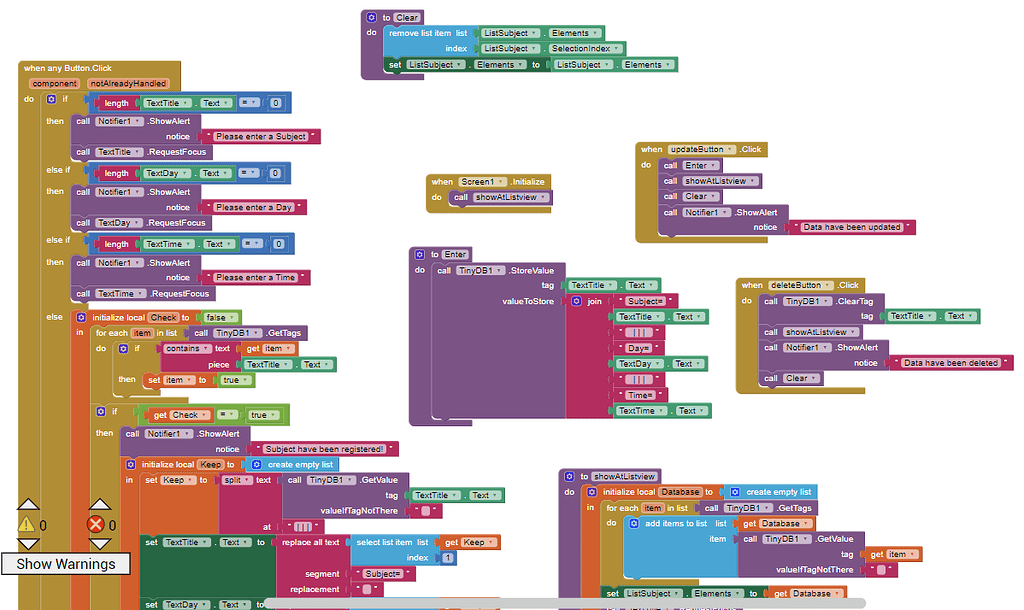Image resolution: width=1024 pixels, height=610 pixels.
Task: Go to the next error with the down arrow
Action: [99, 544]
